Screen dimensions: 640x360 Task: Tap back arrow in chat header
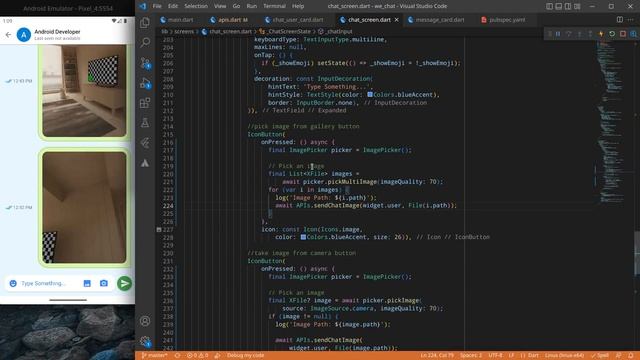click(8, 35)
